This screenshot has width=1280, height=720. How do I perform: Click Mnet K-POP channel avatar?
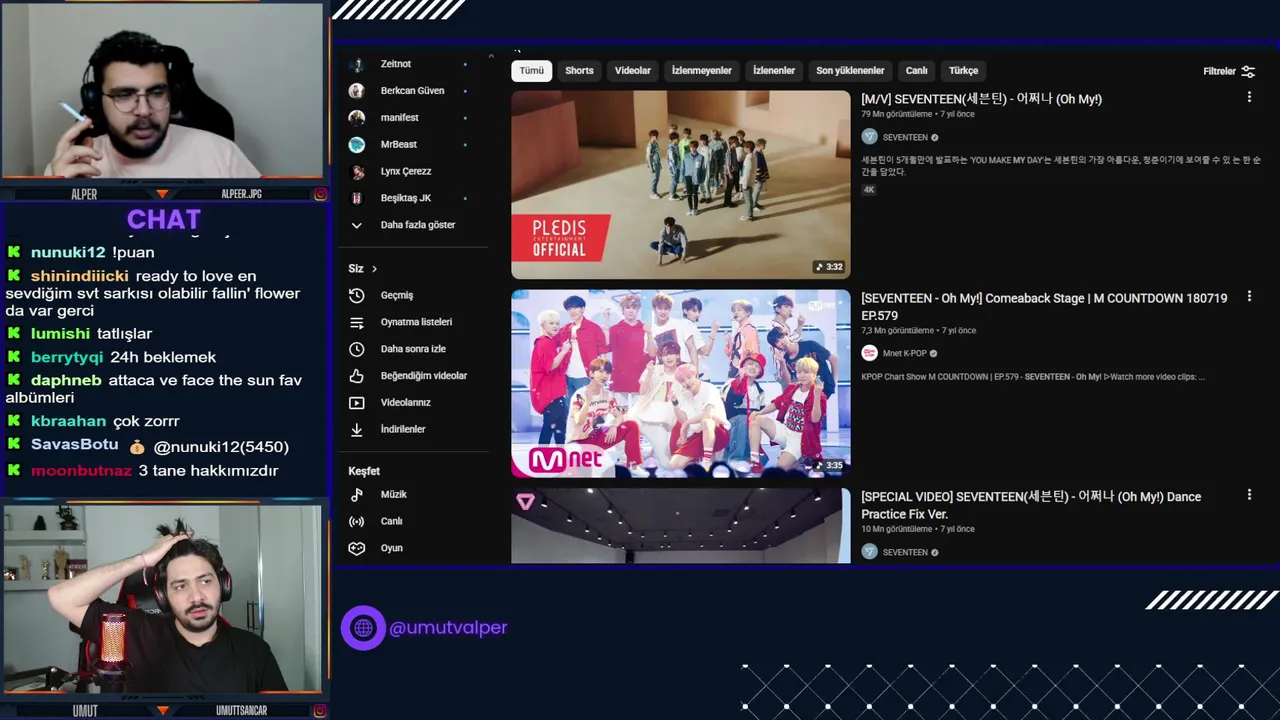coord(869,353)
